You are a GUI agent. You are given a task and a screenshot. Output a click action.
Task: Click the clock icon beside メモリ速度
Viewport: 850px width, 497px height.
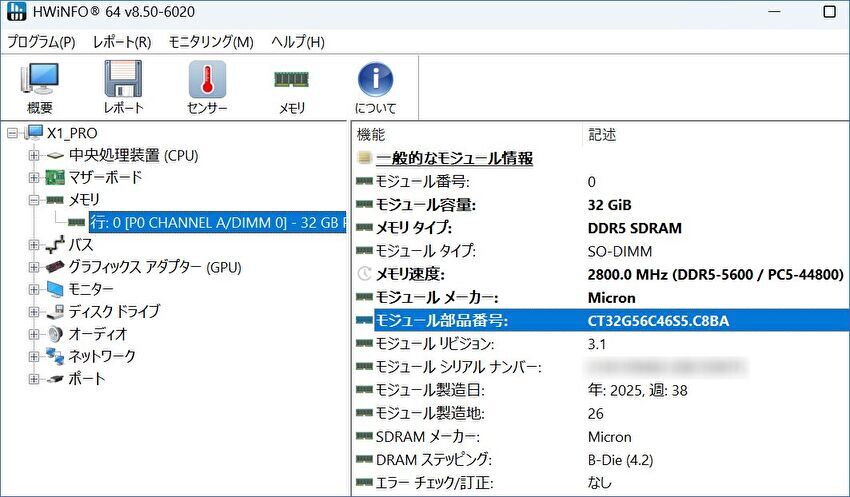coord(365,274)
